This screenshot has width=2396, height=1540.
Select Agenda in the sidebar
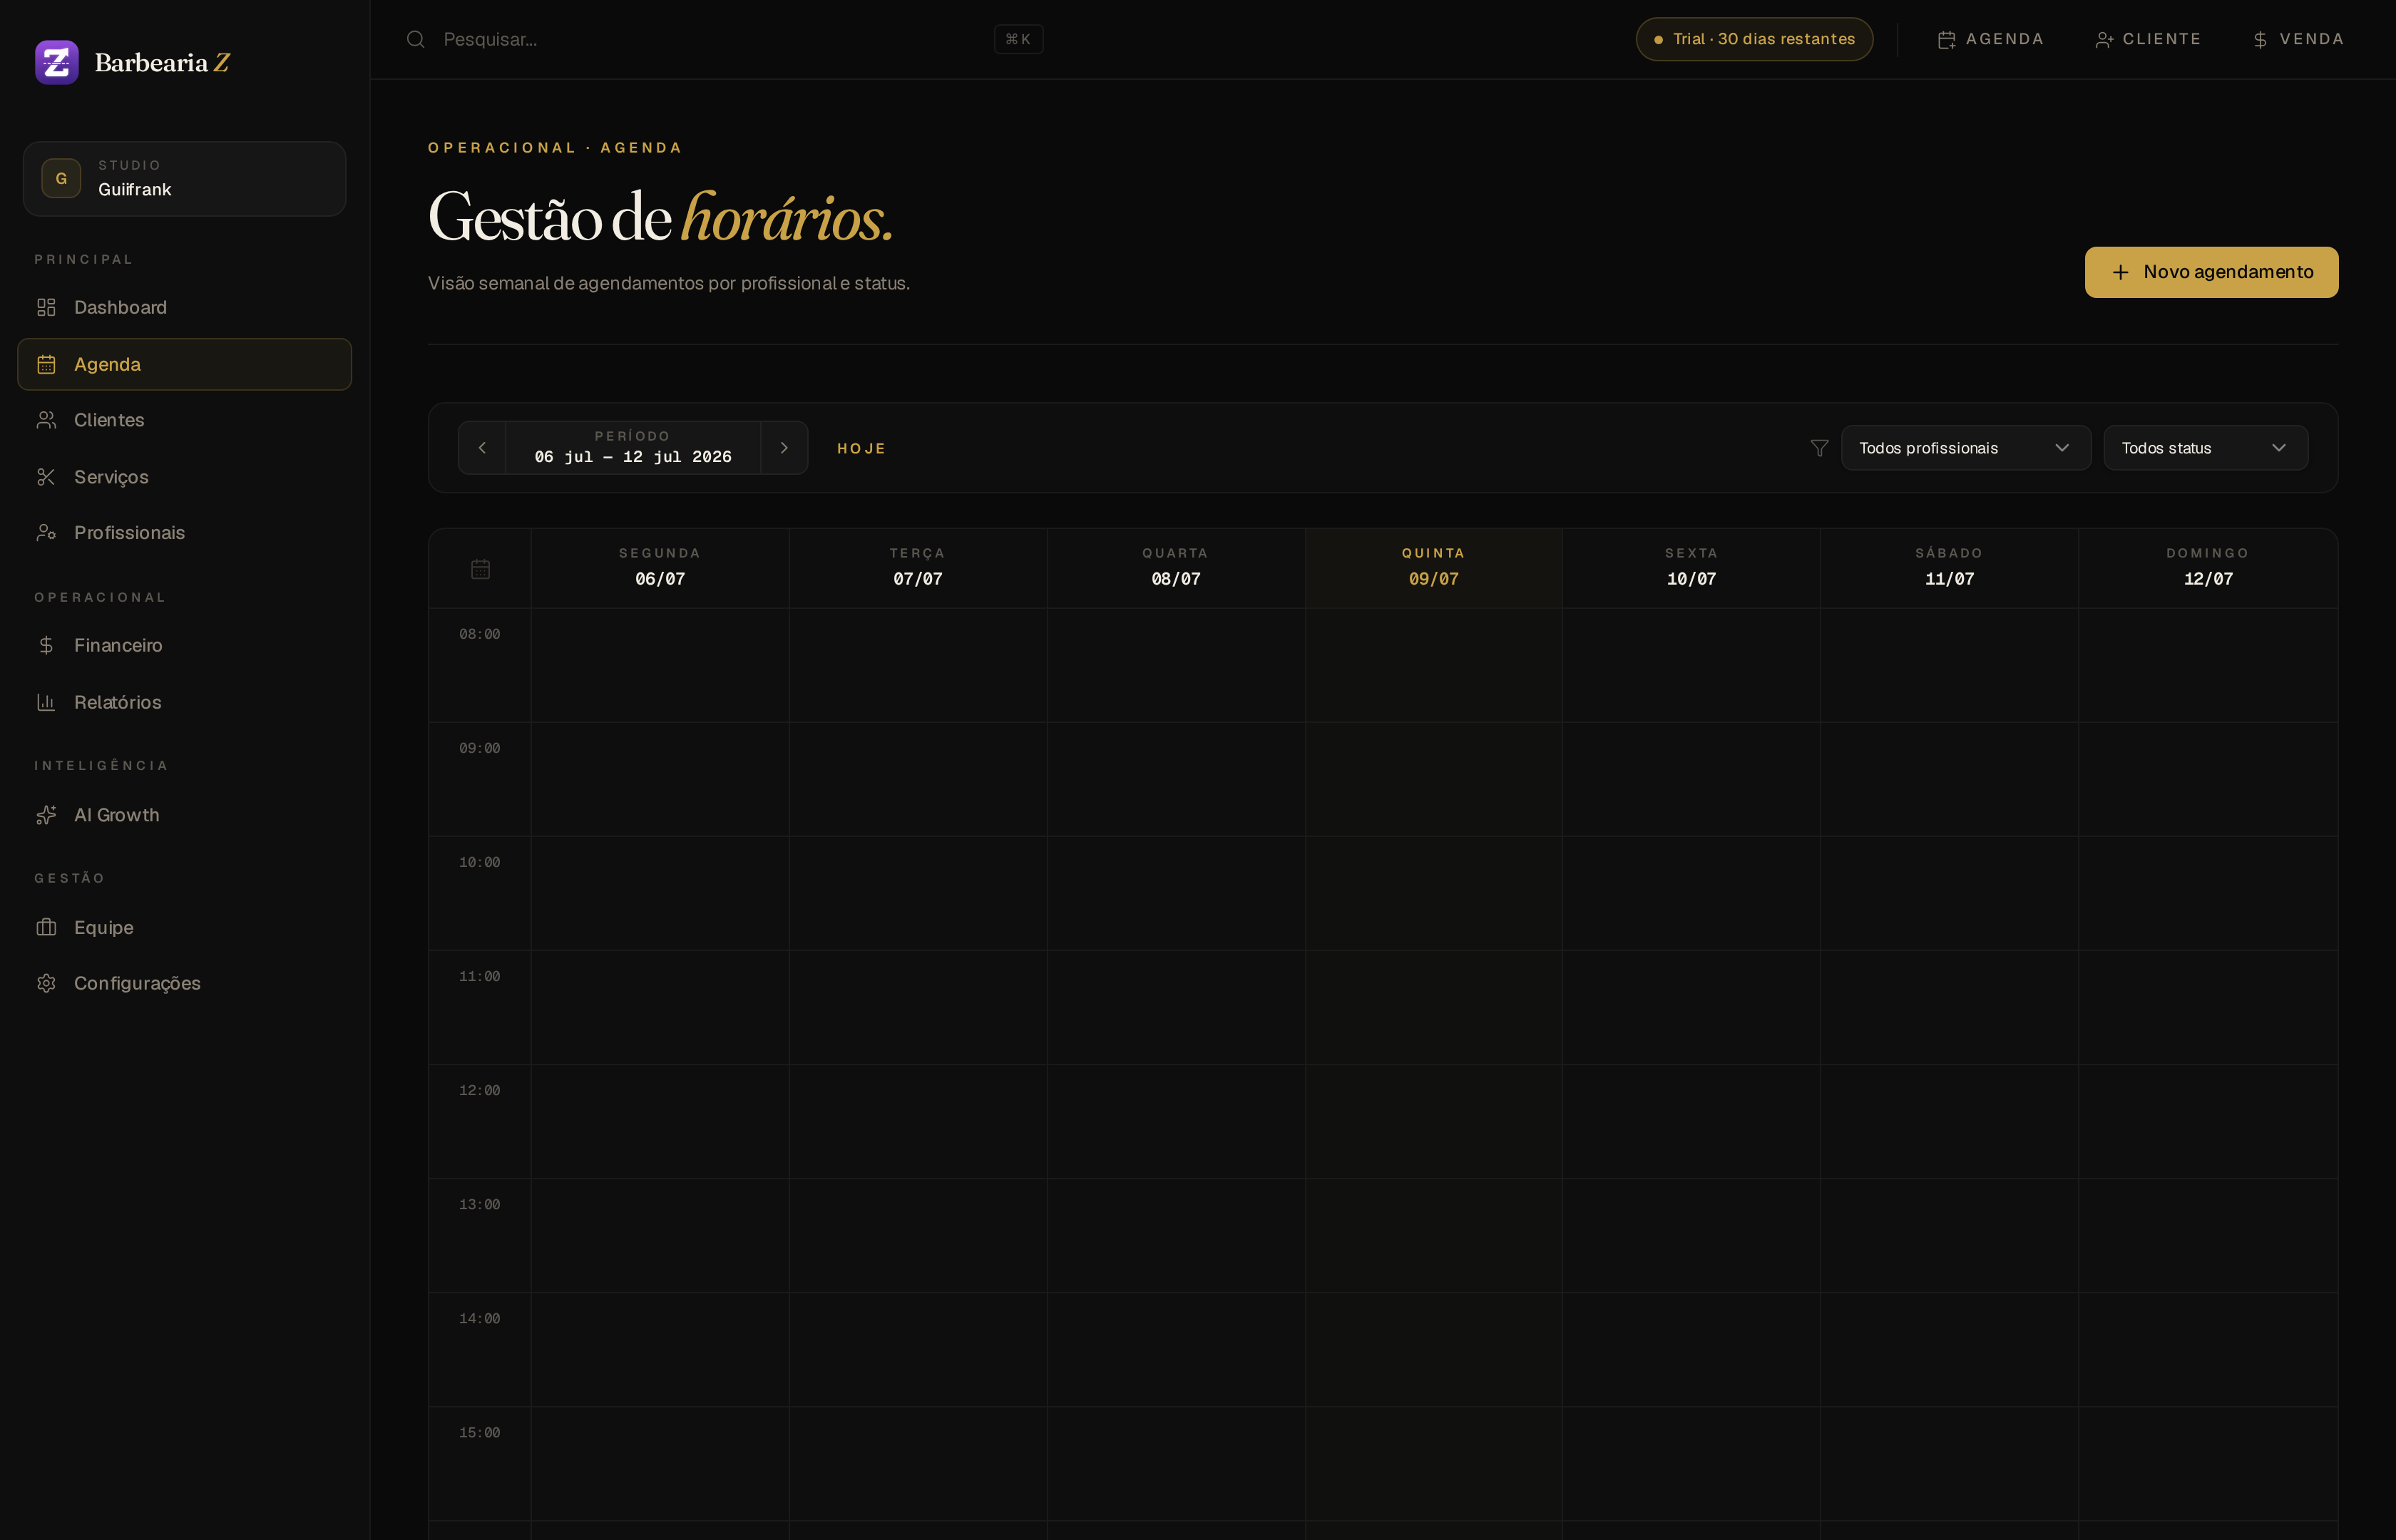click(x=185, y=364)
